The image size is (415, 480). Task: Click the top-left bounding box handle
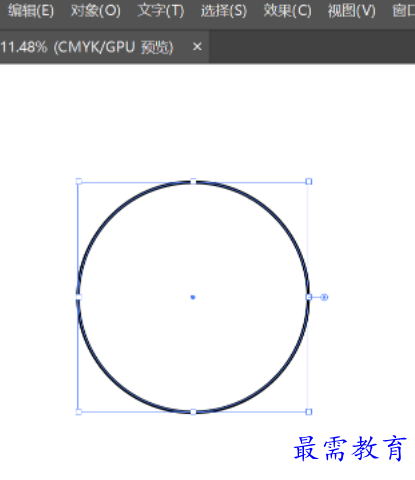click(x=79, y=181)
